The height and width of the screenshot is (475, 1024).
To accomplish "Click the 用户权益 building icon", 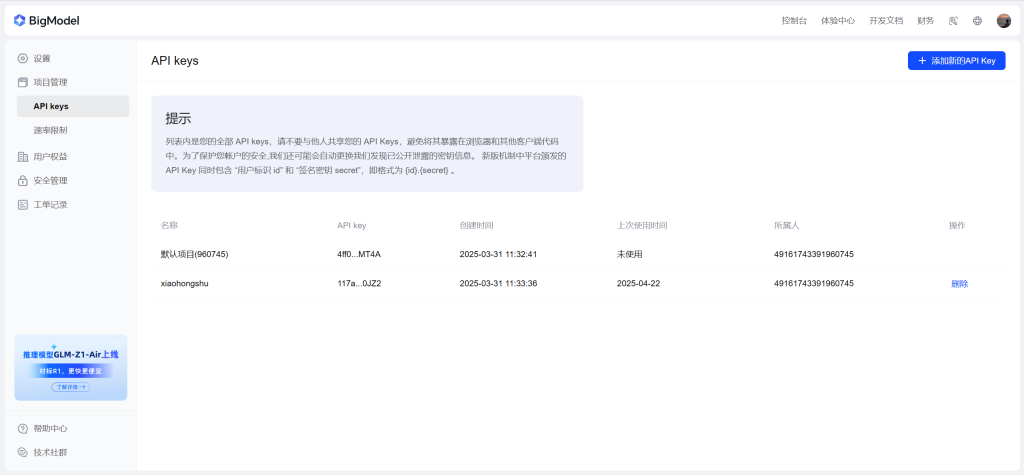I will pyautogui.click(x=23, y=156).
